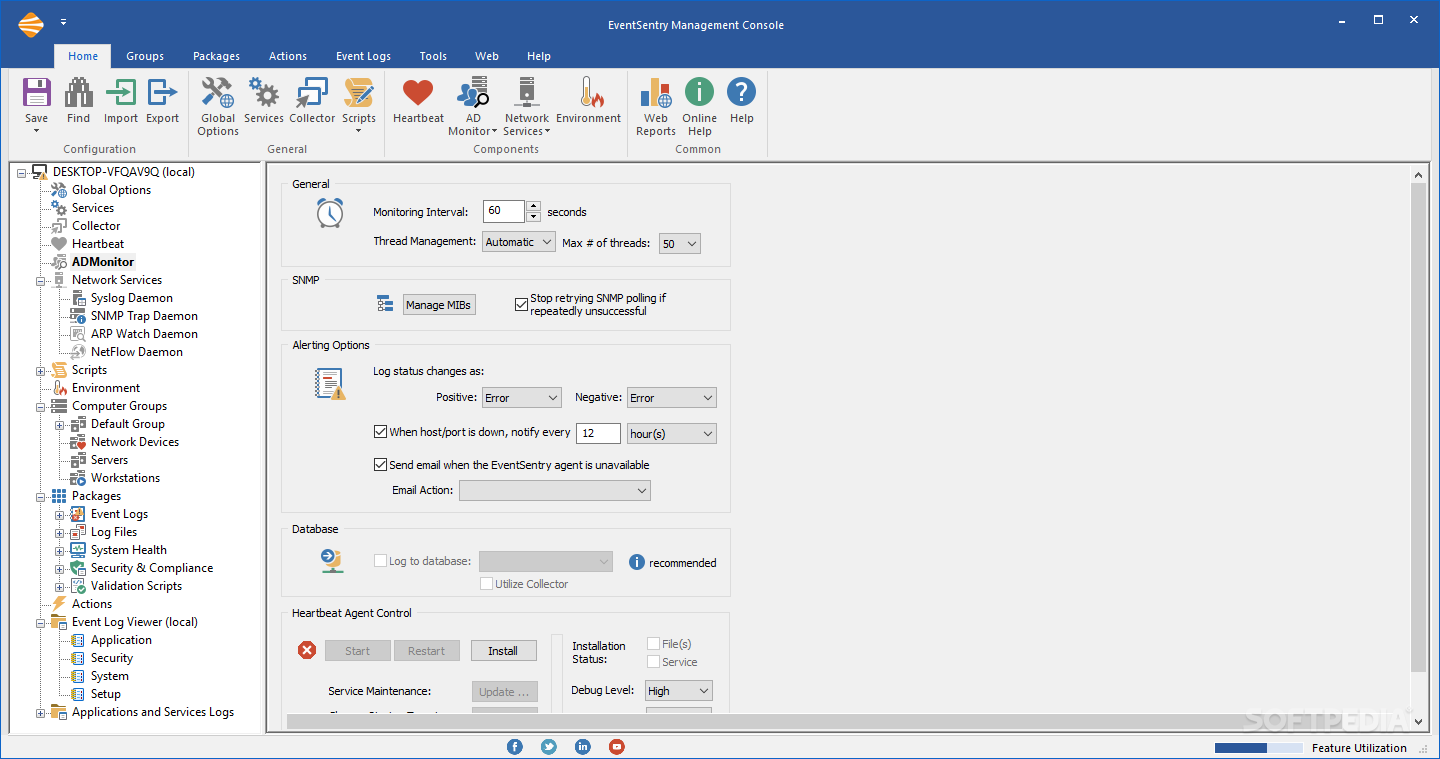Select Network Devices in the tree

point(135,442)
